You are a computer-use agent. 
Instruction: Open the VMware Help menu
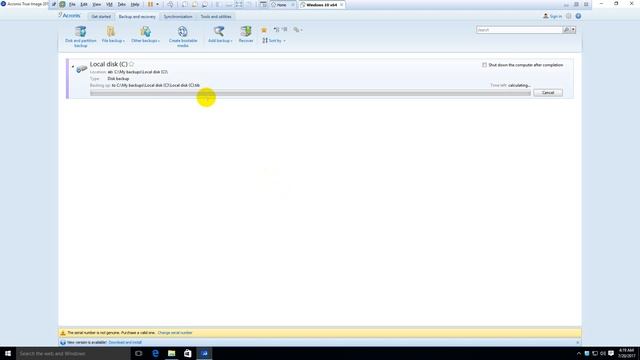pyautogui.click(x=135, y=4)
